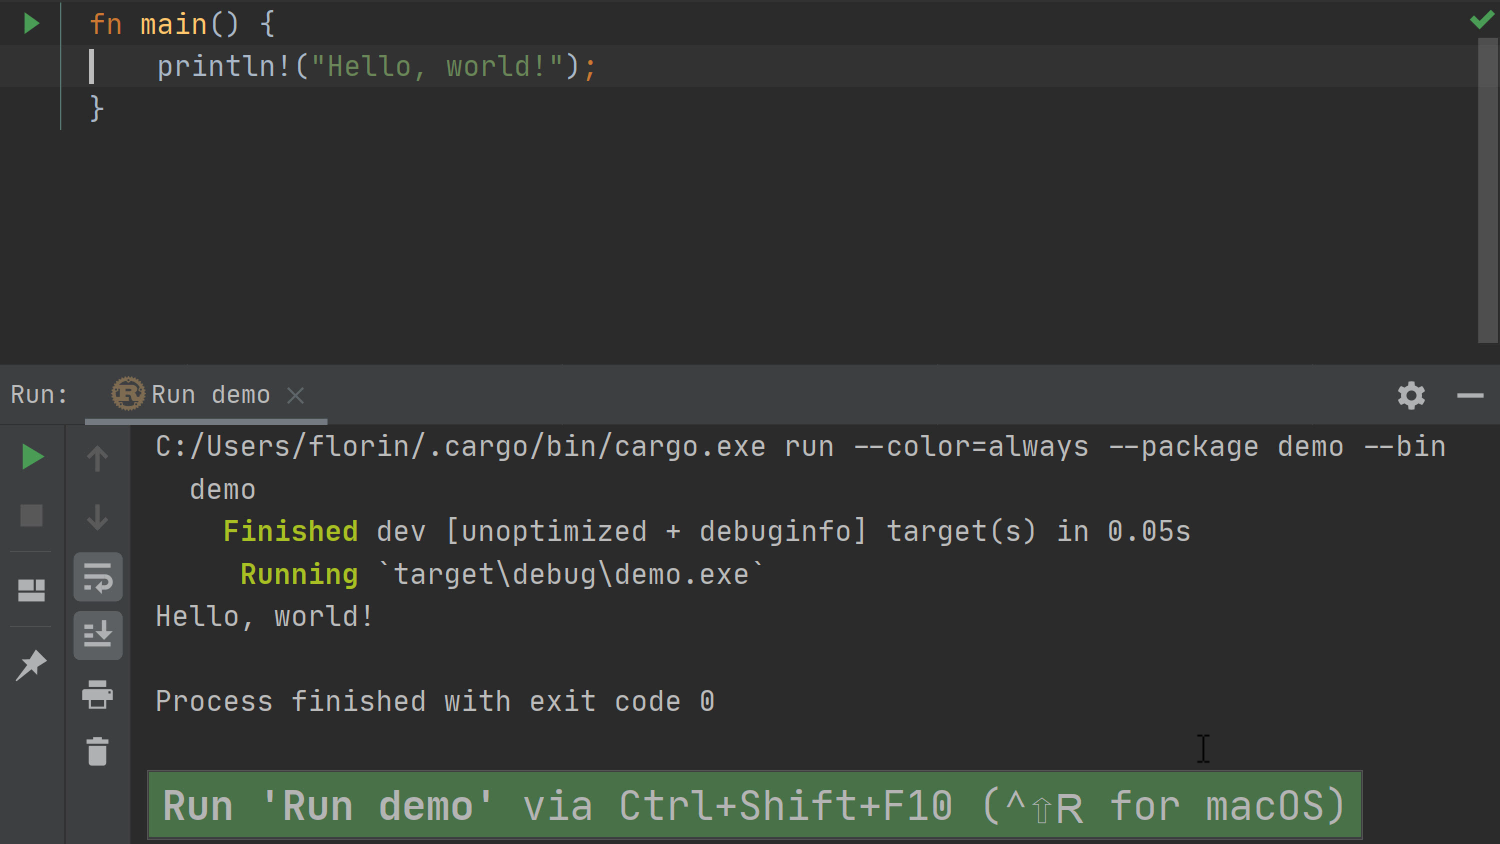The width and height of the screenshot is (1500, 844).
Task: Click the Up the stack trace arrow
Action: pyautogui.click(x=97, y=458)
